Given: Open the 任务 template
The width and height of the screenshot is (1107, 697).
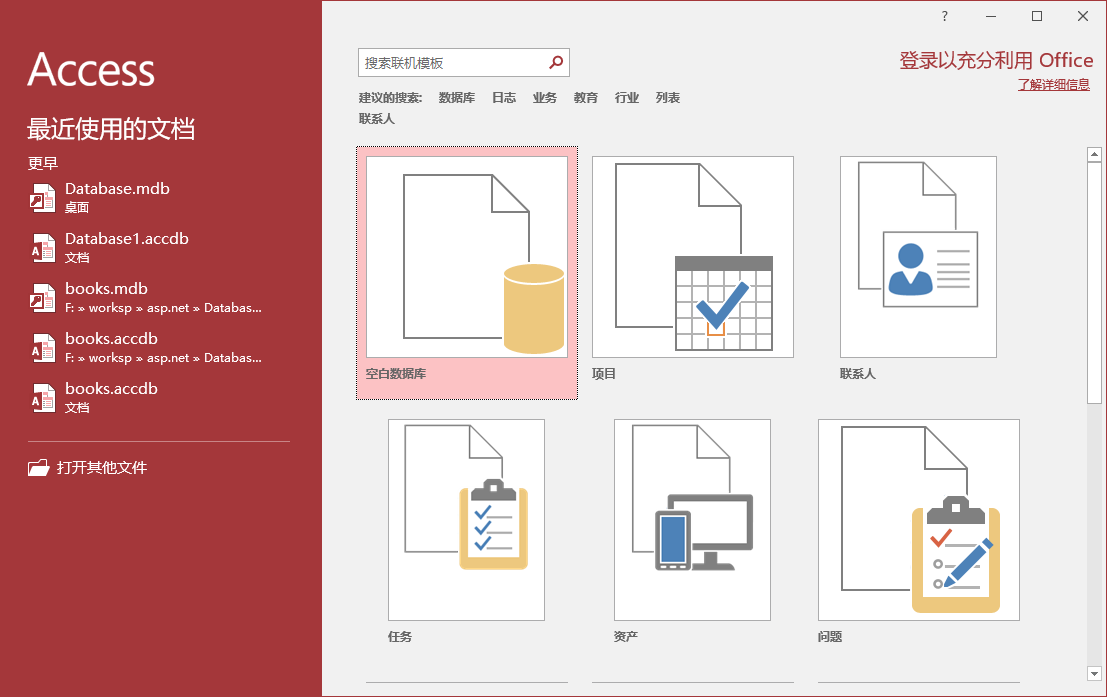Looking at the screenshot, I should 466,519.
